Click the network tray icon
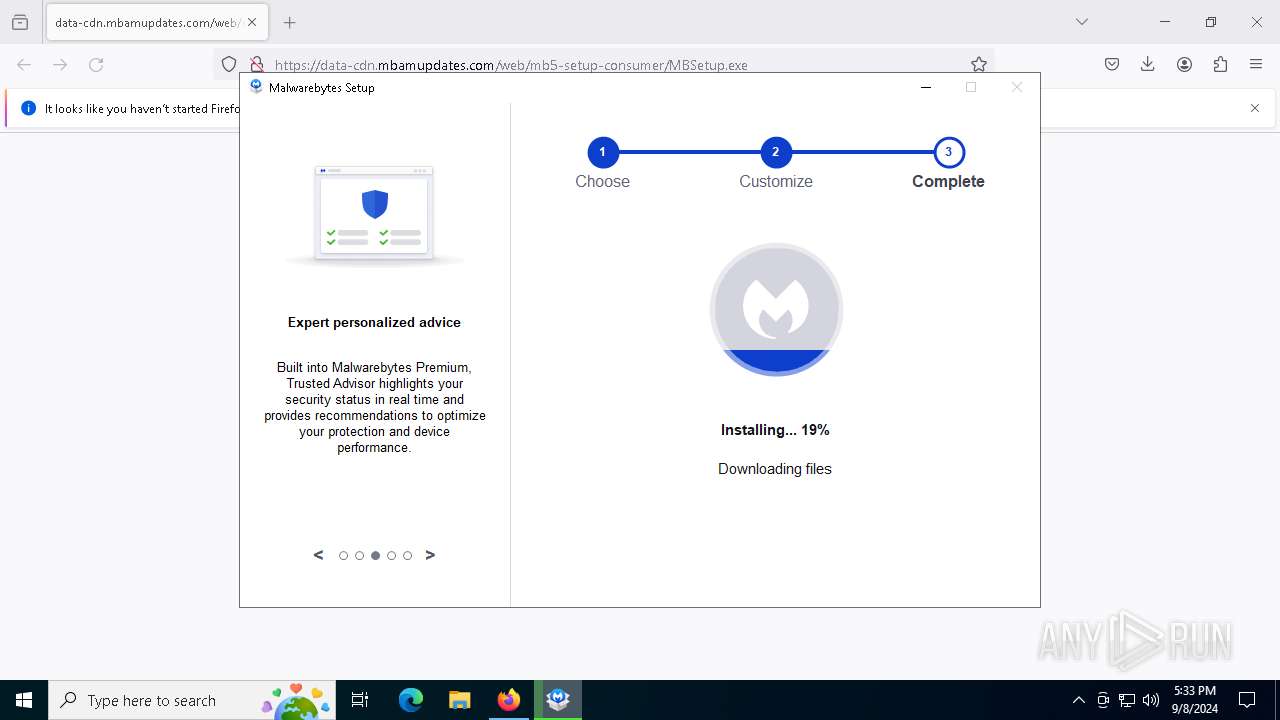The image size is (1280, 720). [x=1127, y=700]
